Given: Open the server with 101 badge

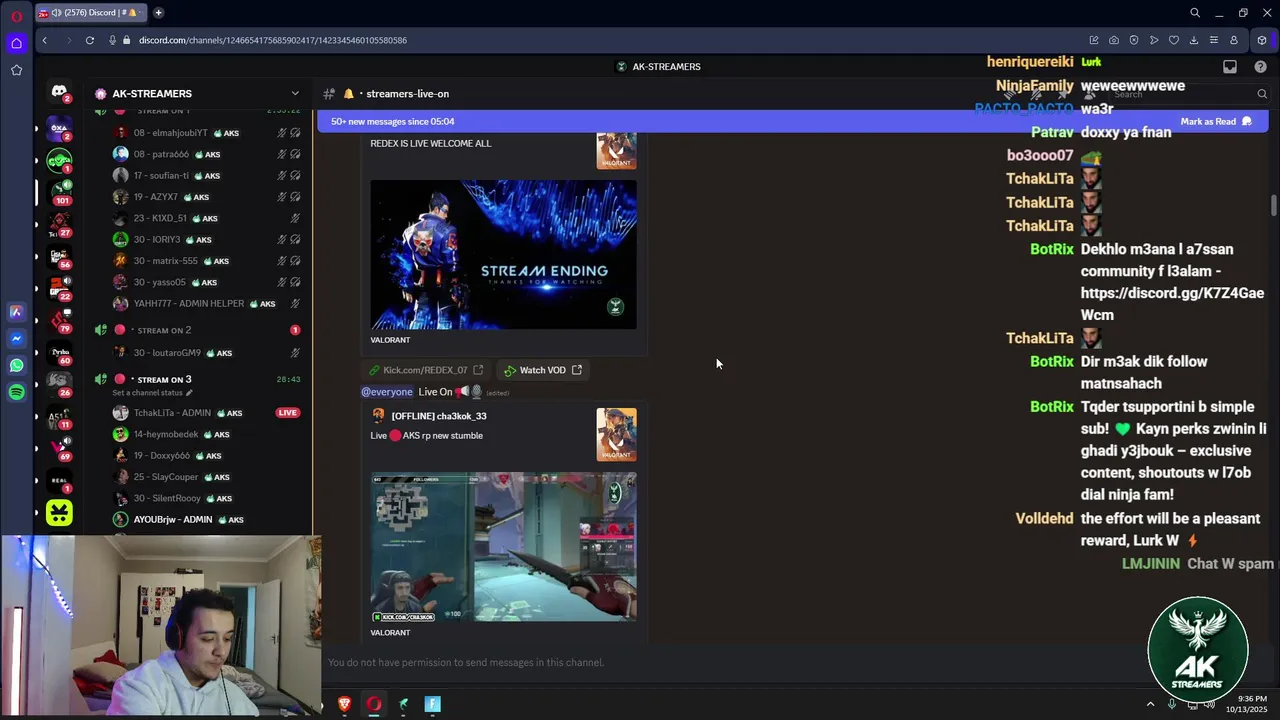Looking at the screenshot, I should point(59,191).
